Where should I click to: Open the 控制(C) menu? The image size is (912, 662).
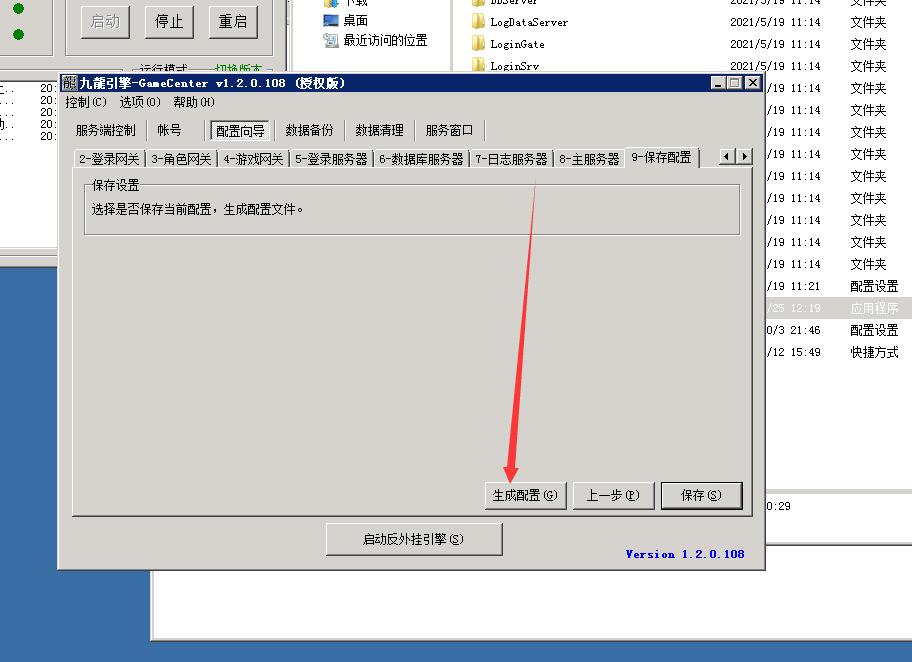85,102
